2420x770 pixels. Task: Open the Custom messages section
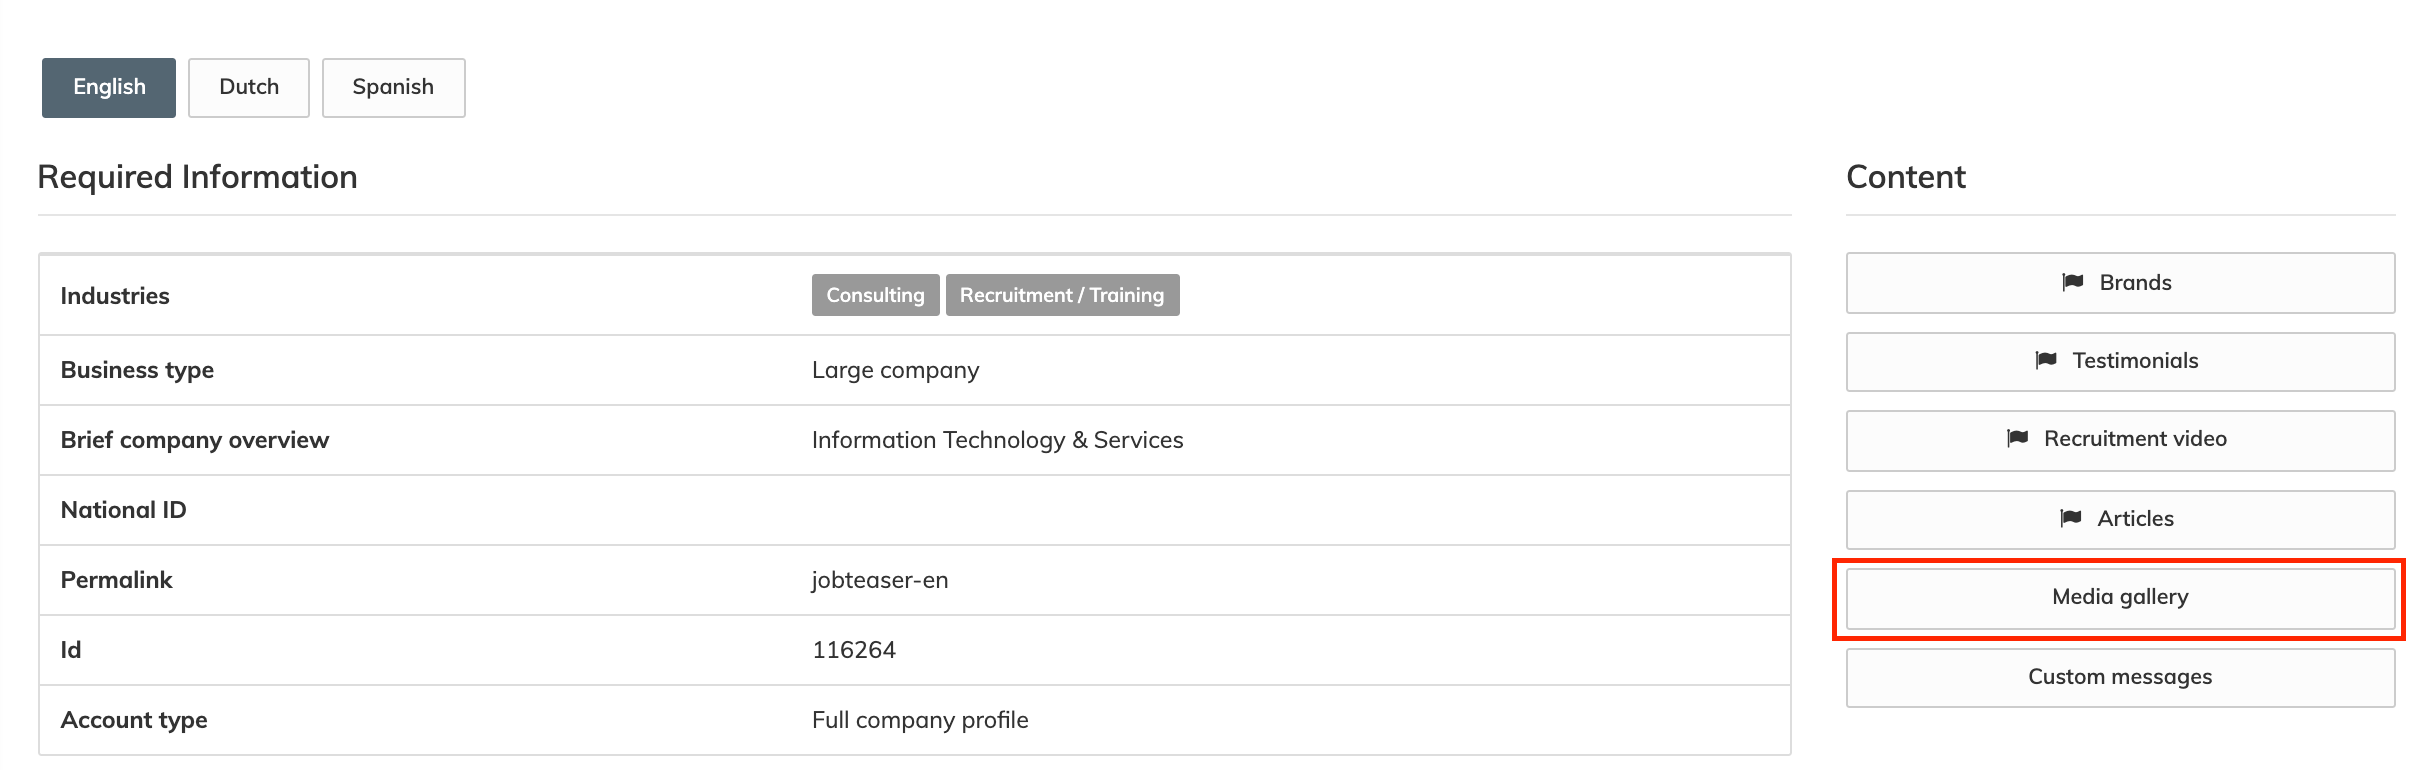click(2120, 678)
